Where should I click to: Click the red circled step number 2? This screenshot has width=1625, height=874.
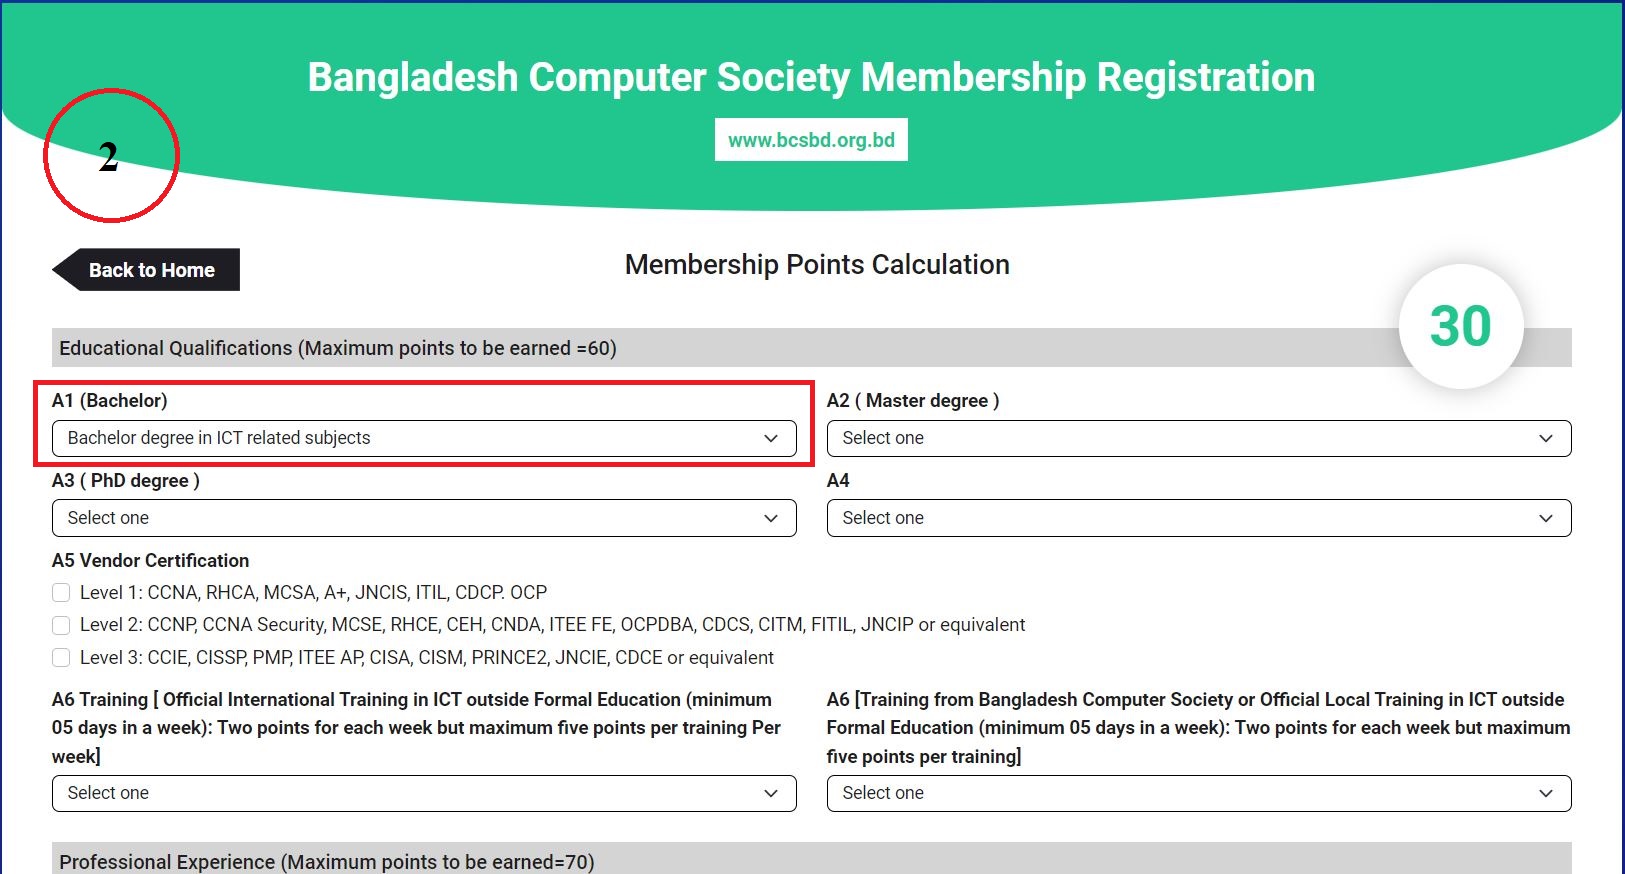(110, 156)
